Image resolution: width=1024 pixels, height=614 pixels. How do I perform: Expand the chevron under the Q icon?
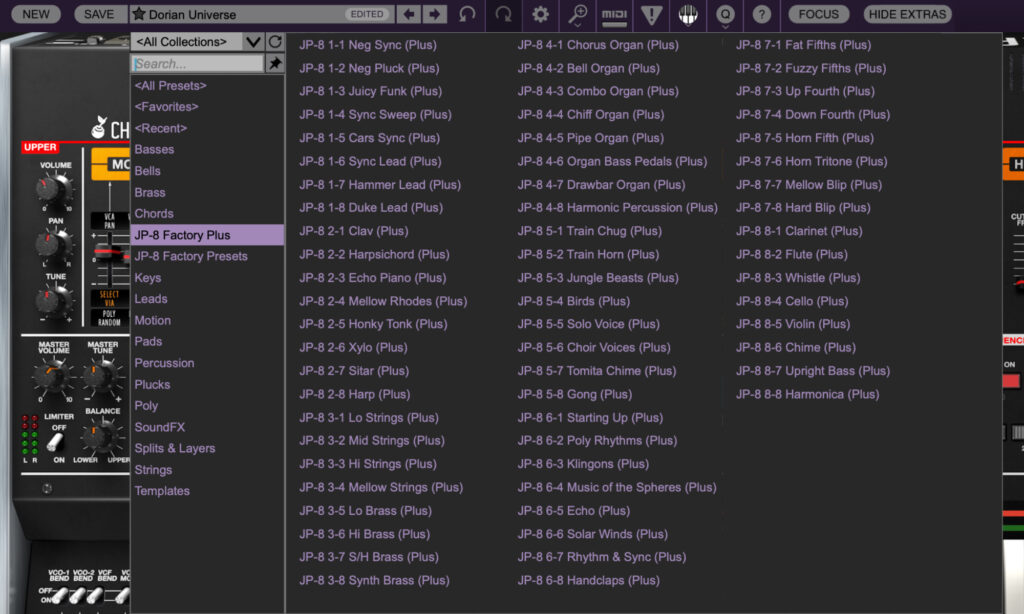coord(725,25)
